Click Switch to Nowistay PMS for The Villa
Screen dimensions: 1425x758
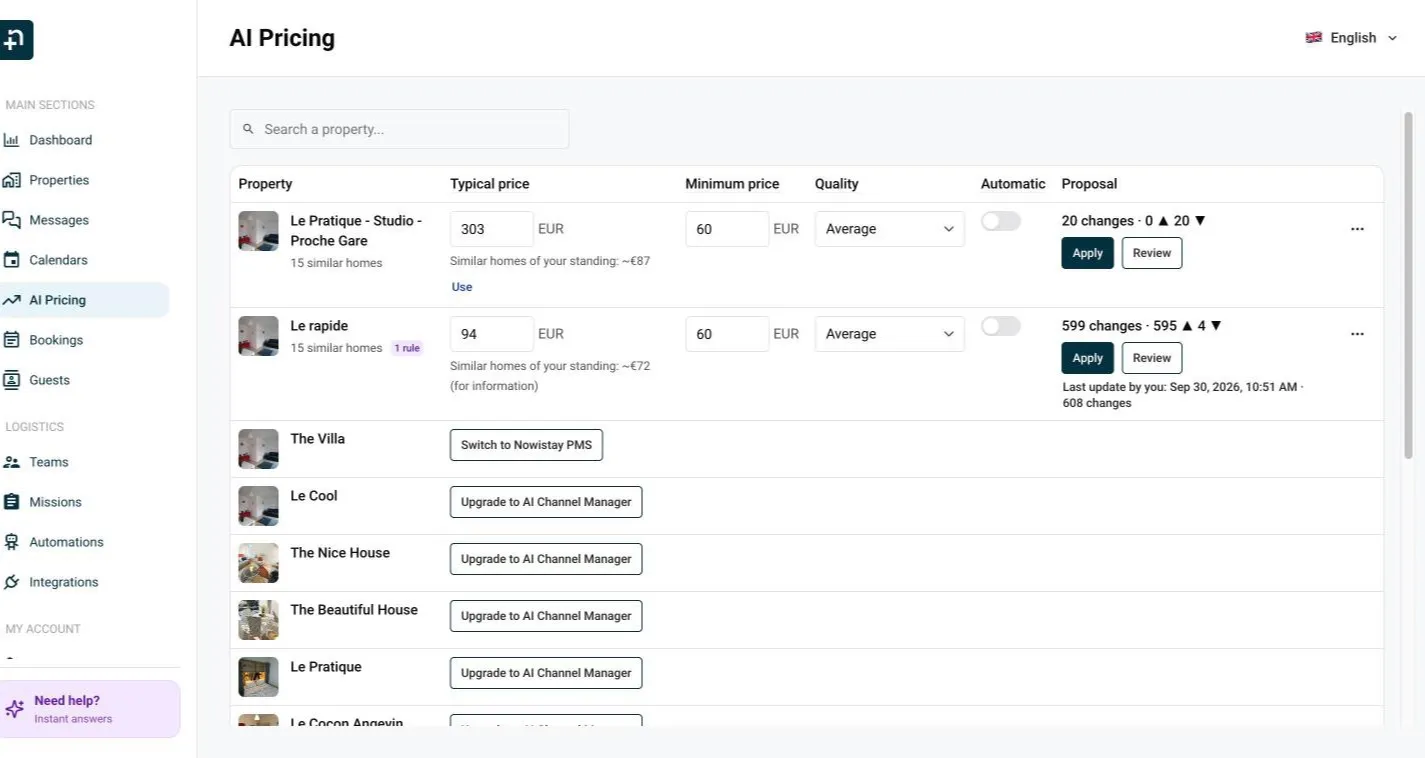click(x=526, y=445)
